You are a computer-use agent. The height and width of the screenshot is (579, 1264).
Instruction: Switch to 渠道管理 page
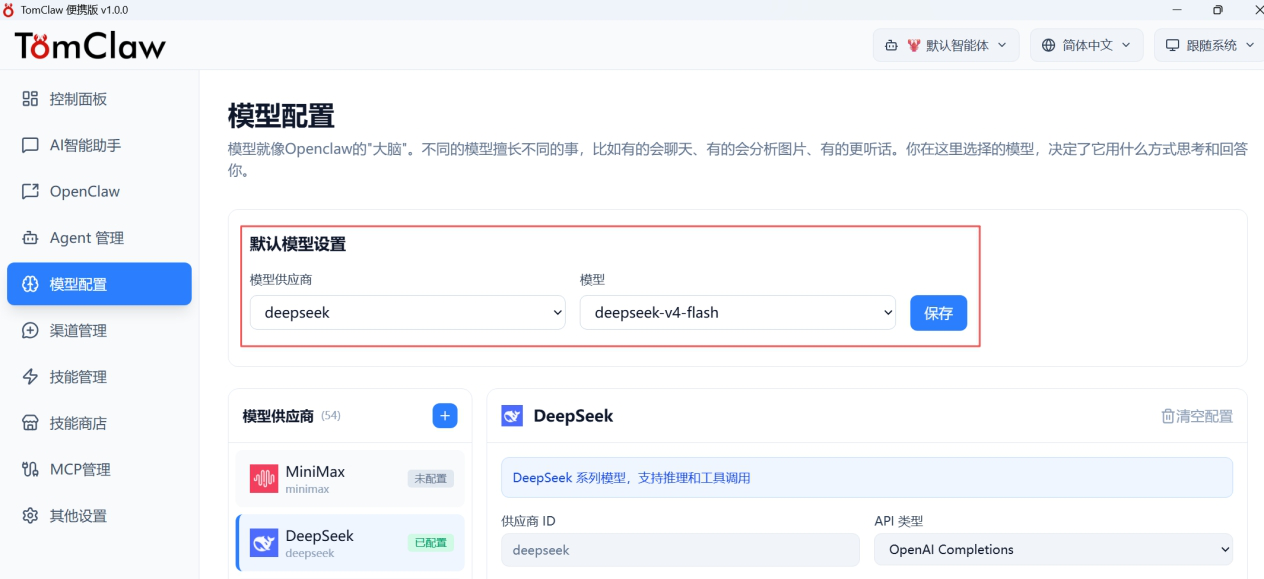pyautogui.click(x=99, y=330)
